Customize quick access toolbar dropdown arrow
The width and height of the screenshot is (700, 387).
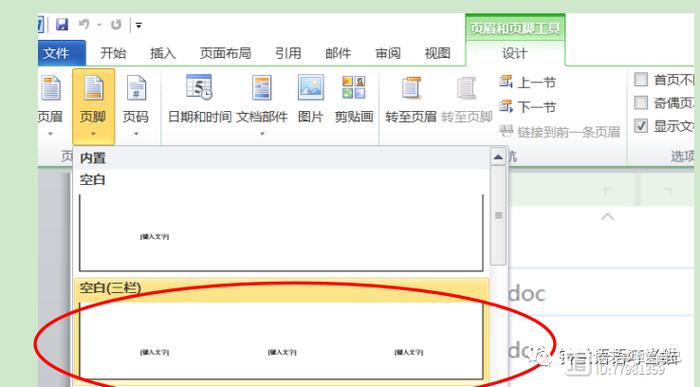[139, 25]
